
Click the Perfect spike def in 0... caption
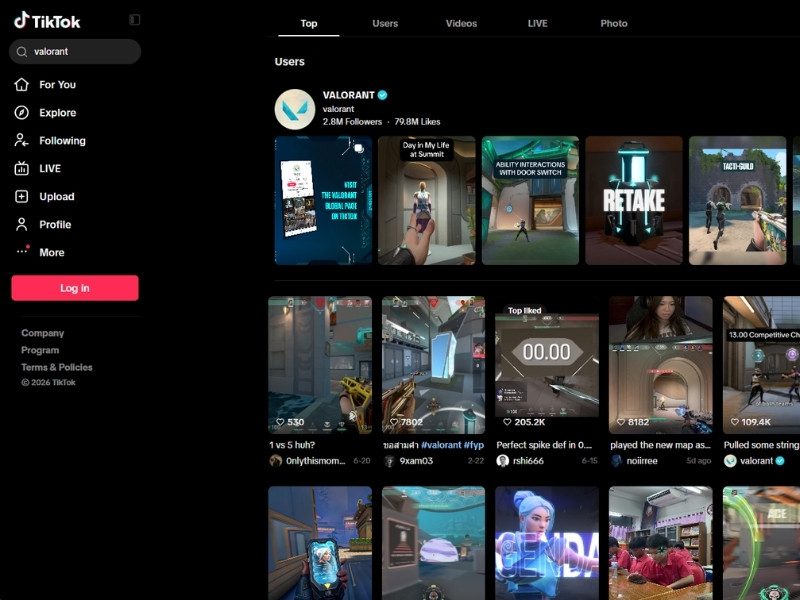(544, 445)
